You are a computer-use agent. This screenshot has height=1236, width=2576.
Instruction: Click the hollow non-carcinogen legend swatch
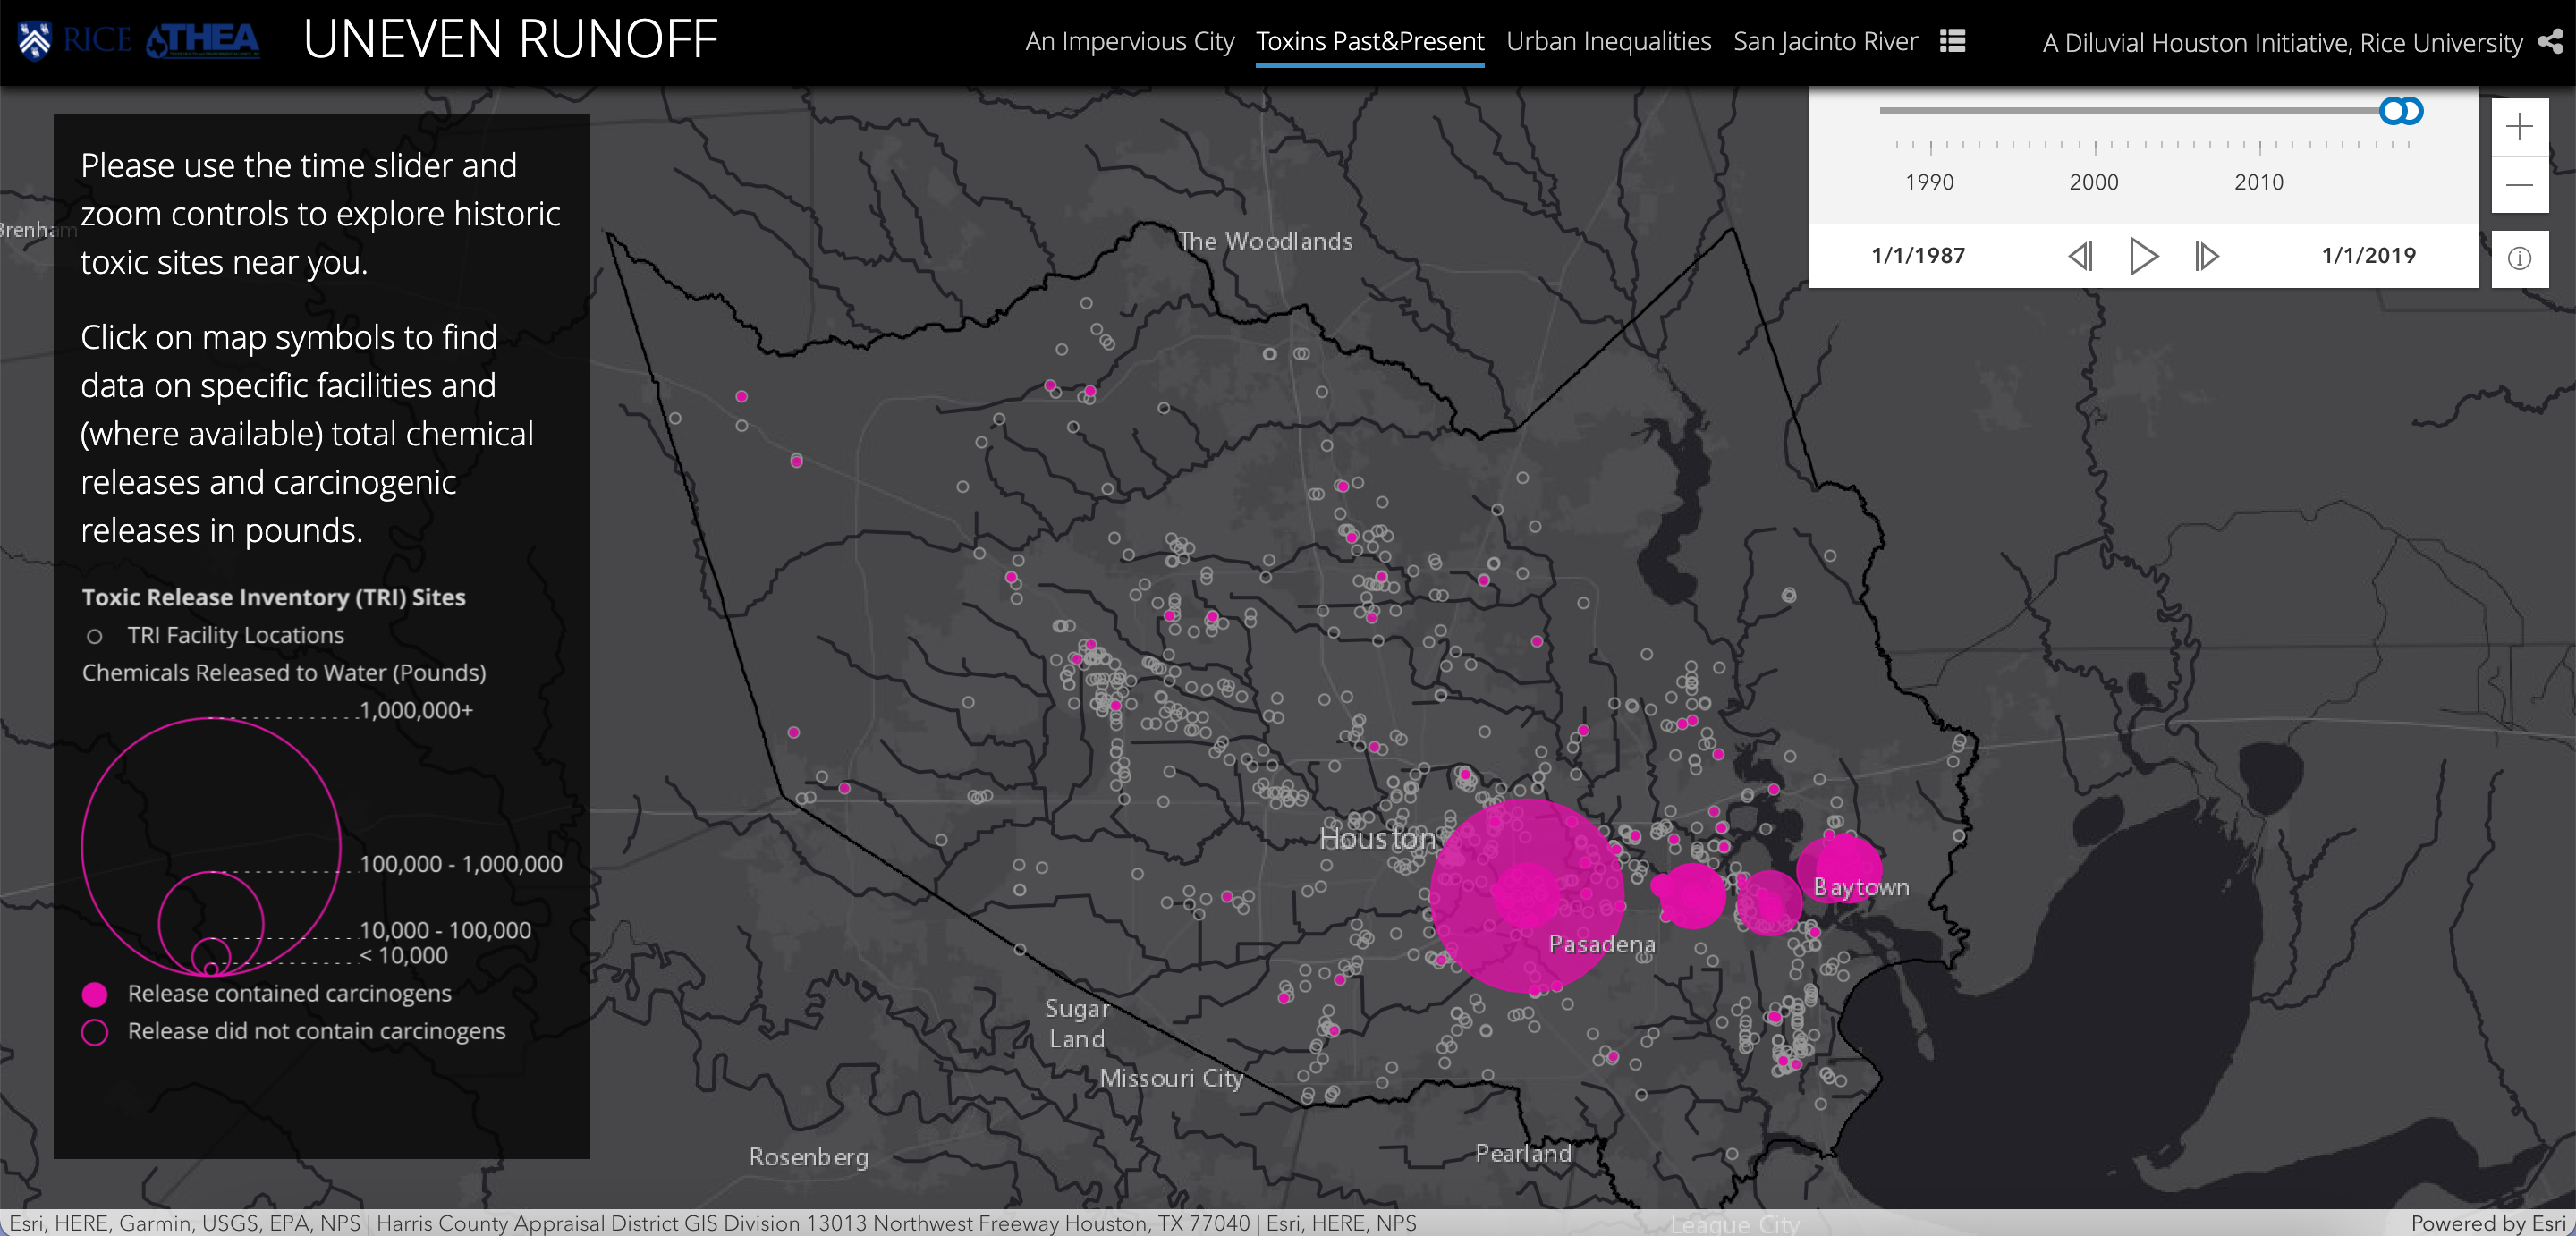point(95,1032)
